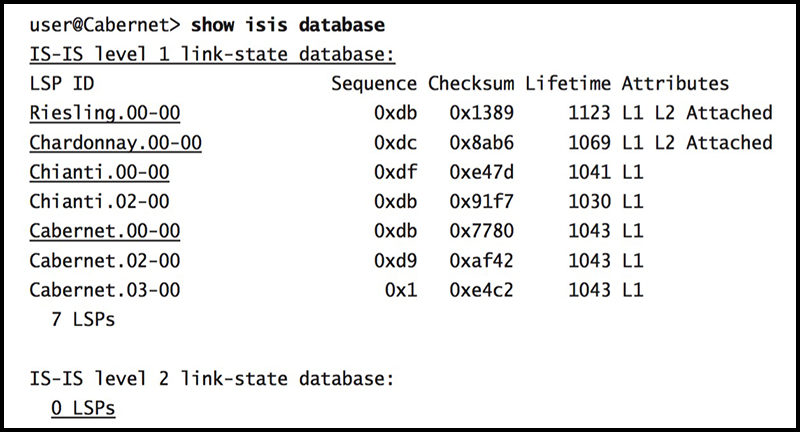The image size is (800, 432).
Task: Click the Cabernet.03-00 LSP row
Action: (337, 290)
